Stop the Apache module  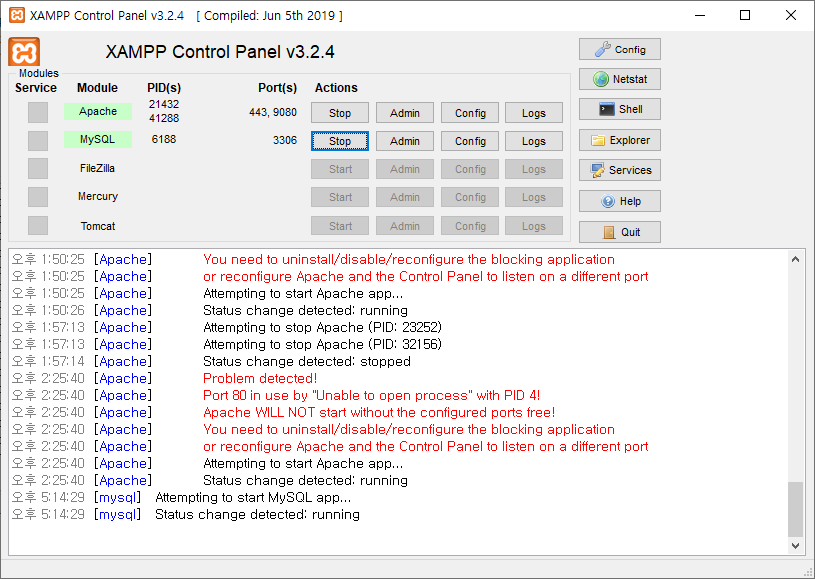(x=340, y=113)
